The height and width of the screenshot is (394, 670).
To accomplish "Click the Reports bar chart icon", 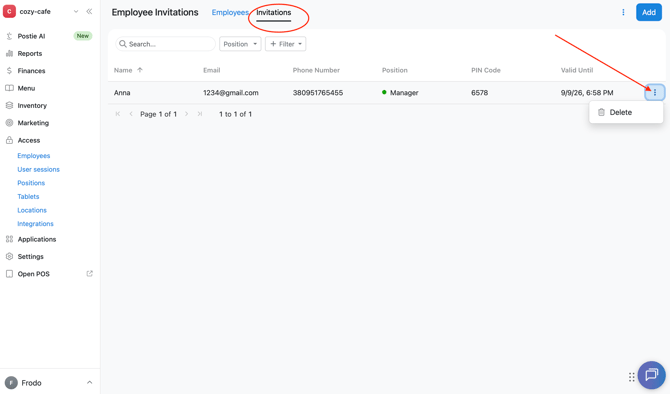I will click(9, 53).
